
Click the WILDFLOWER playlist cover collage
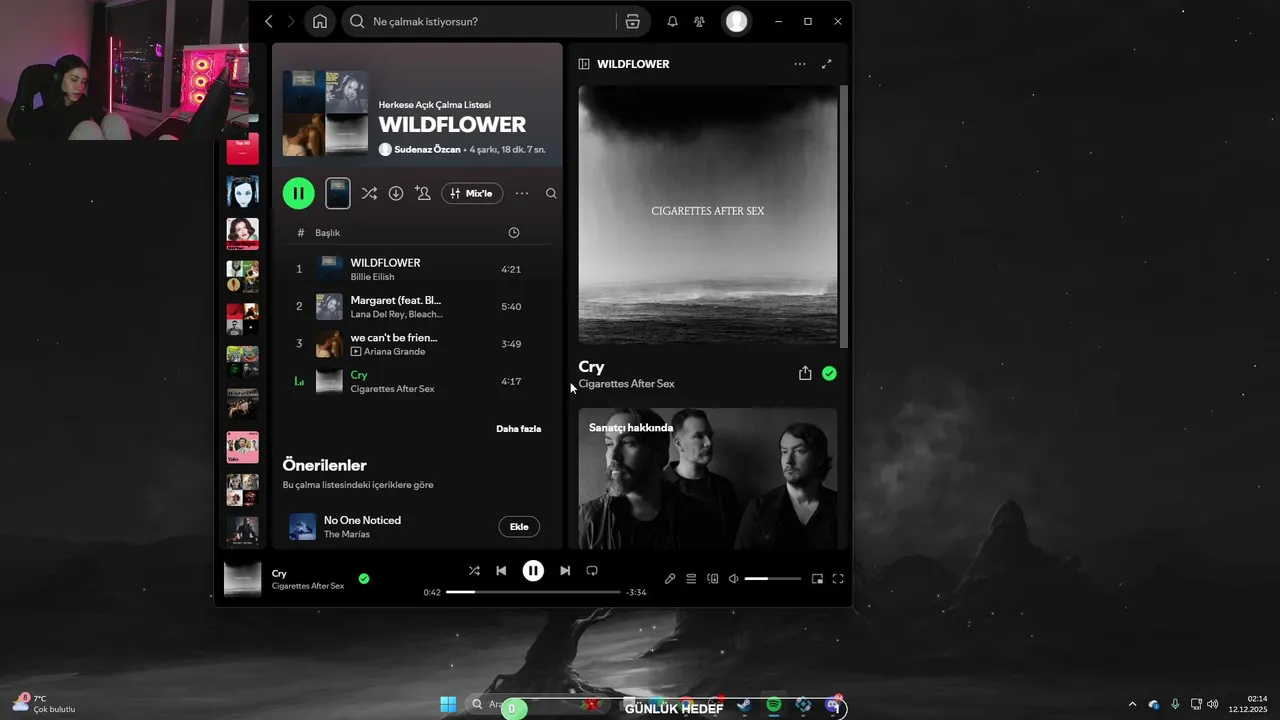(x=325, y=113)
